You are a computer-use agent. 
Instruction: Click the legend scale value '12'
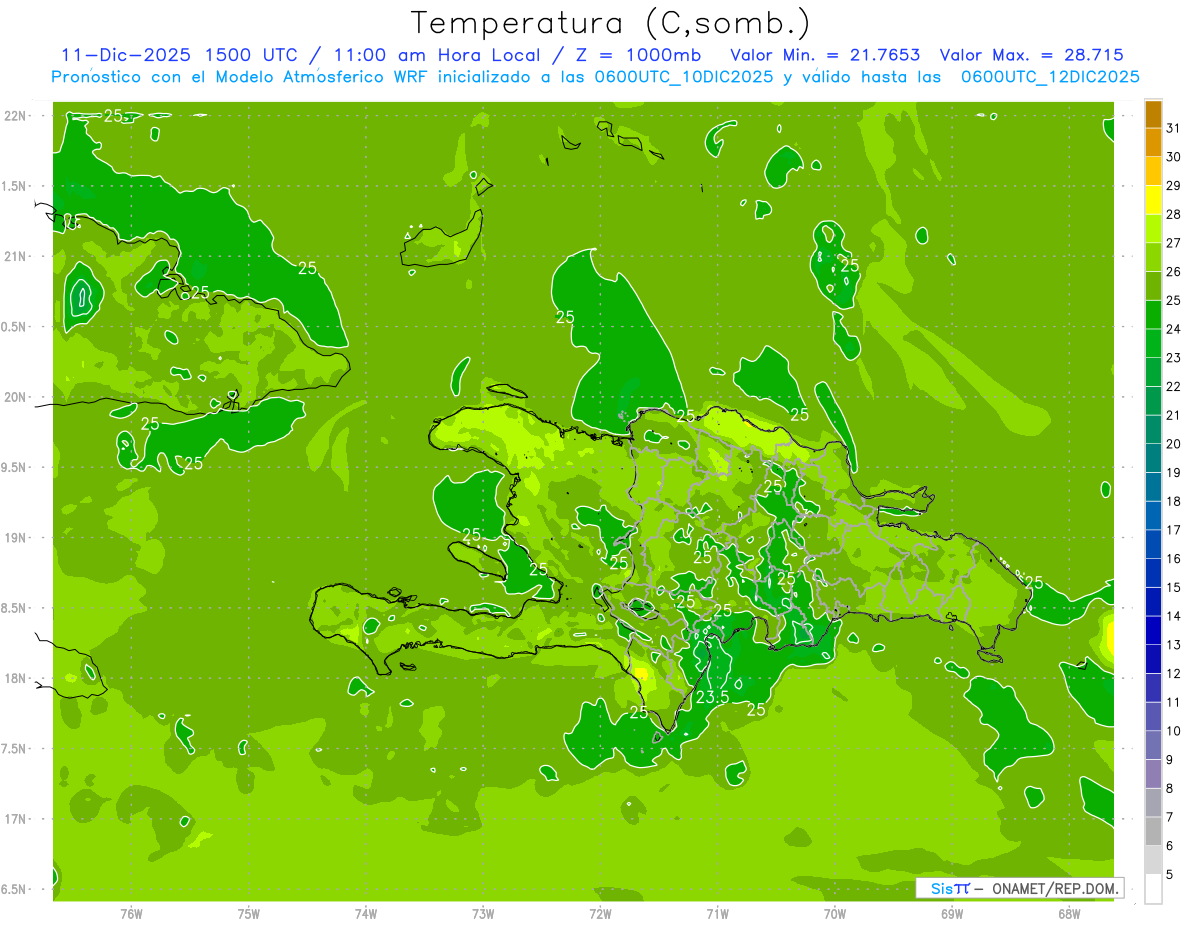click(1173, 674)
